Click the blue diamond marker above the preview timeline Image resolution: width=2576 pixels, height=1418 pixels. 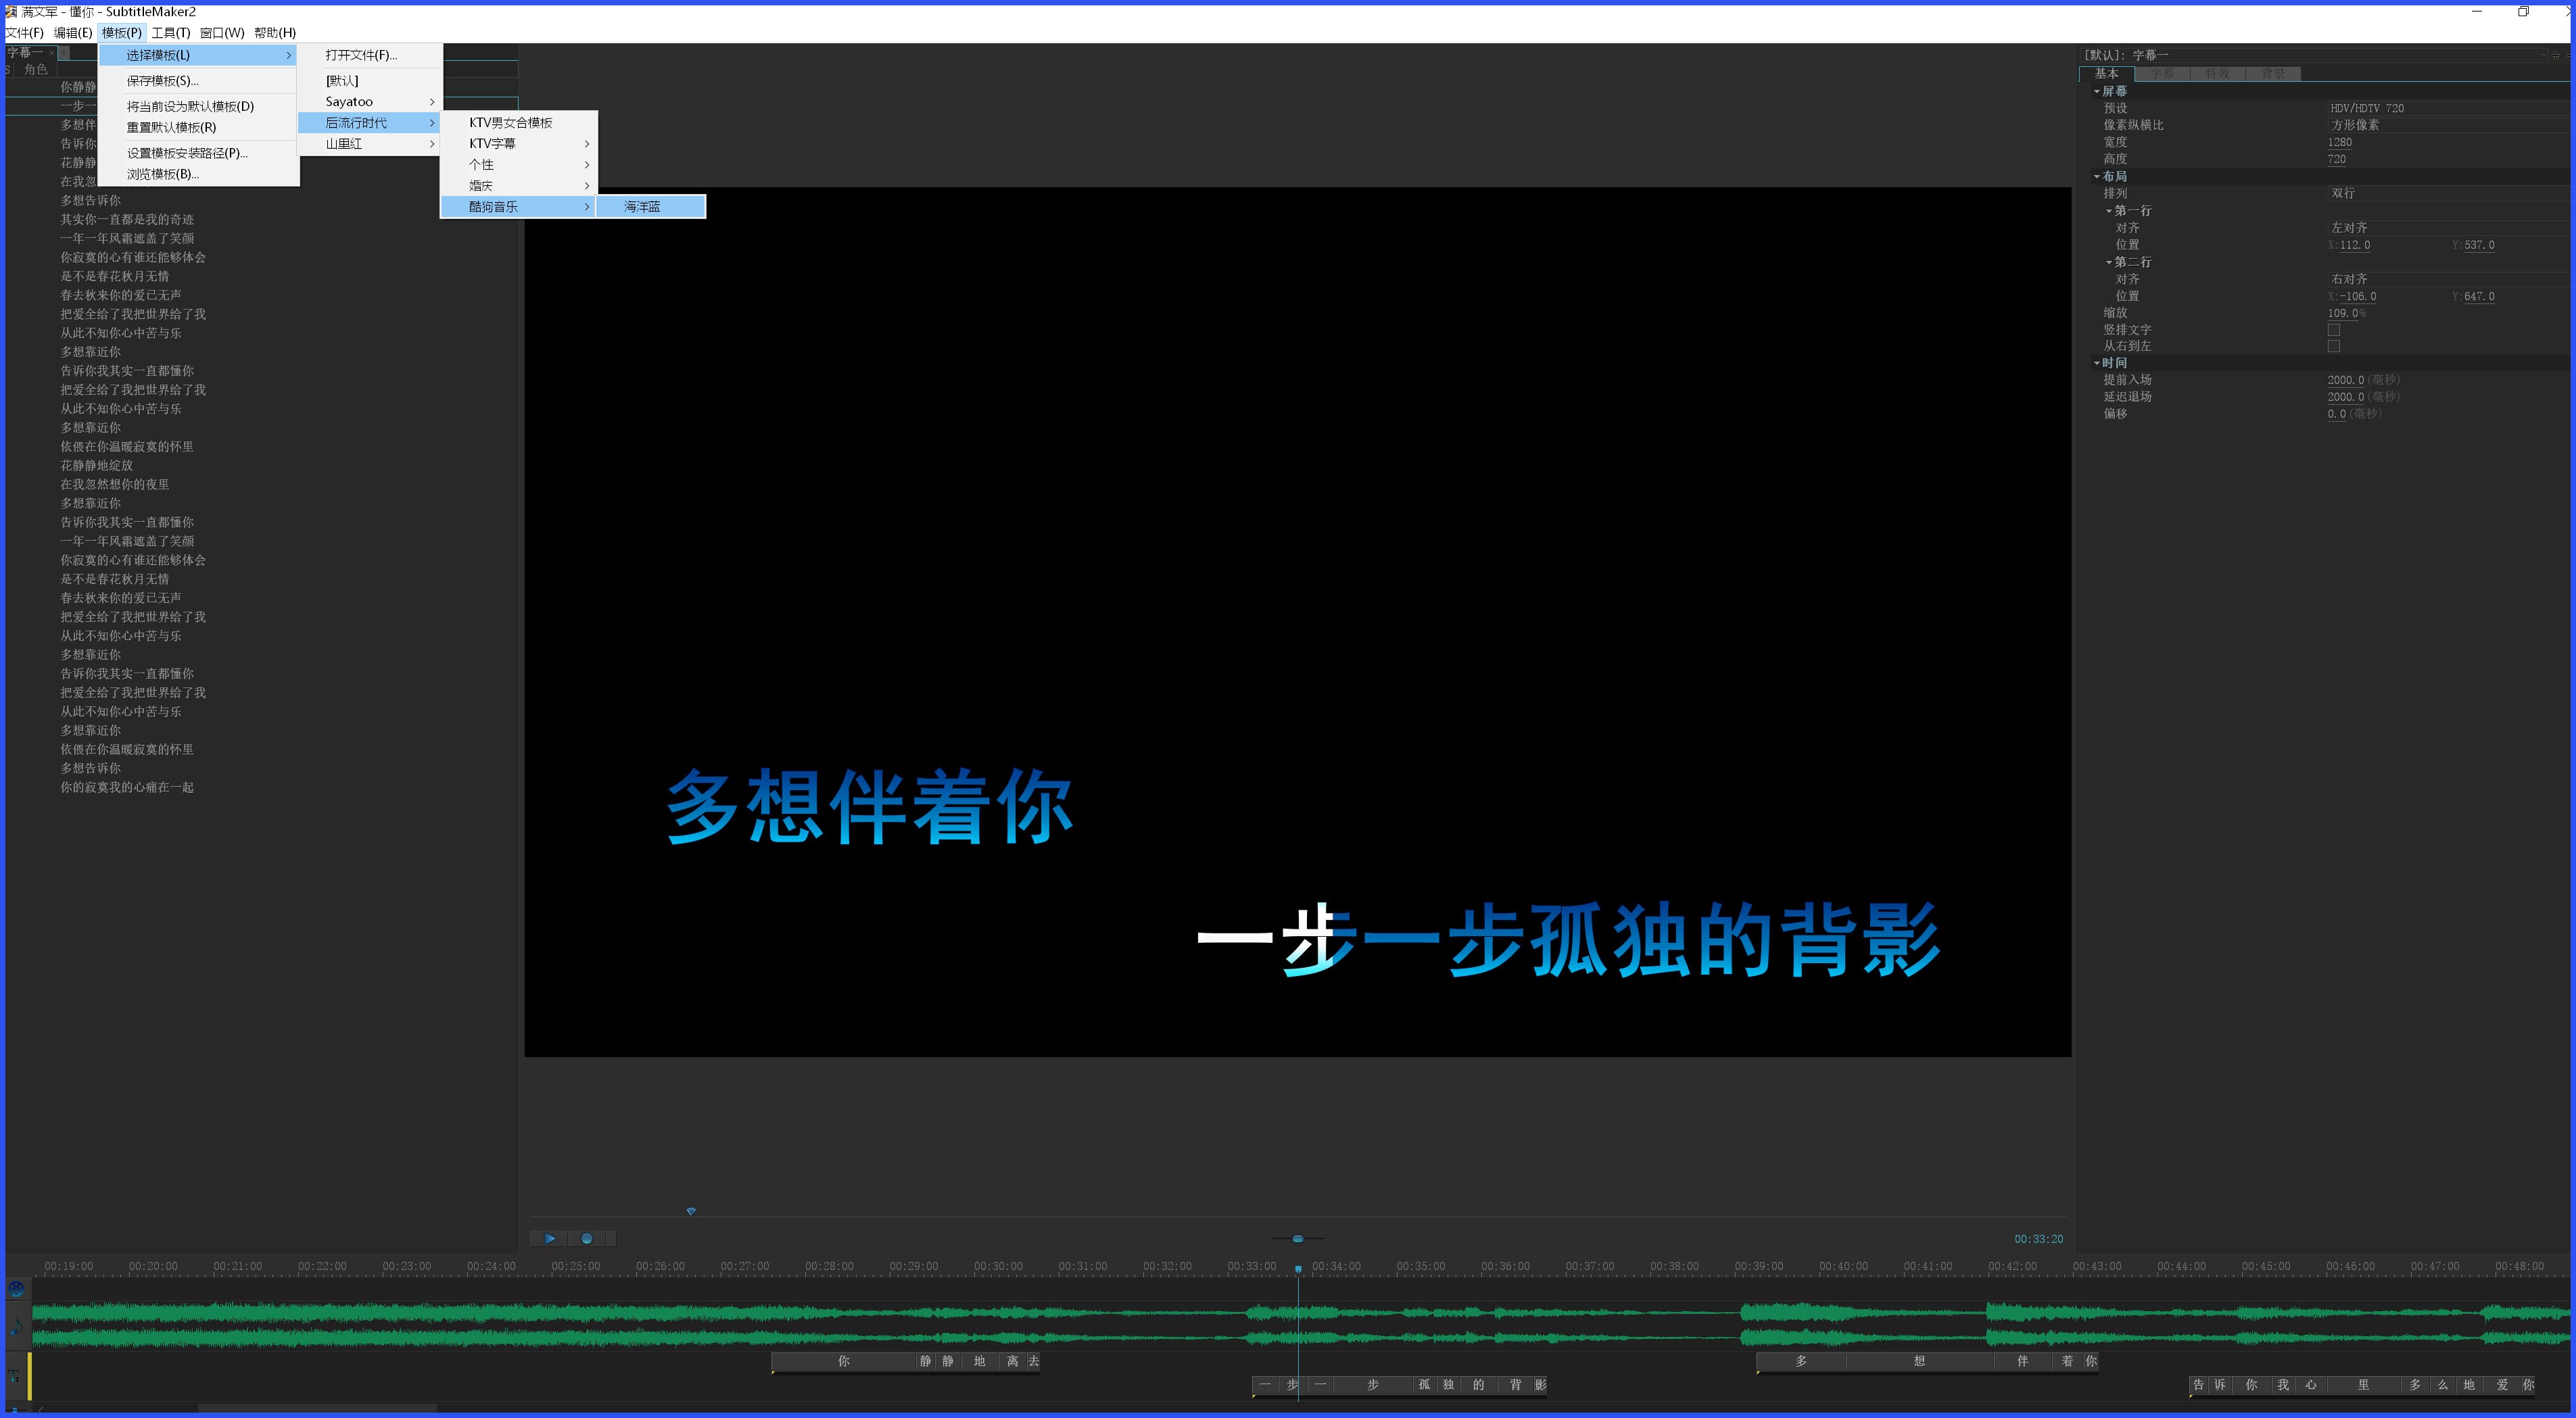tap(691, 1210)
